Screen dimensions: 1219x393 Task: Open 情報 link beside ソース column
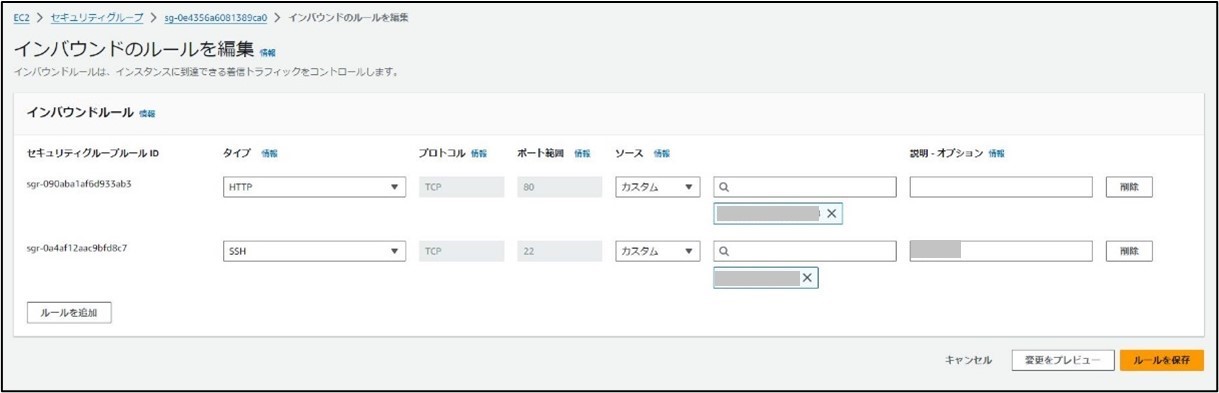coord(661,153)
